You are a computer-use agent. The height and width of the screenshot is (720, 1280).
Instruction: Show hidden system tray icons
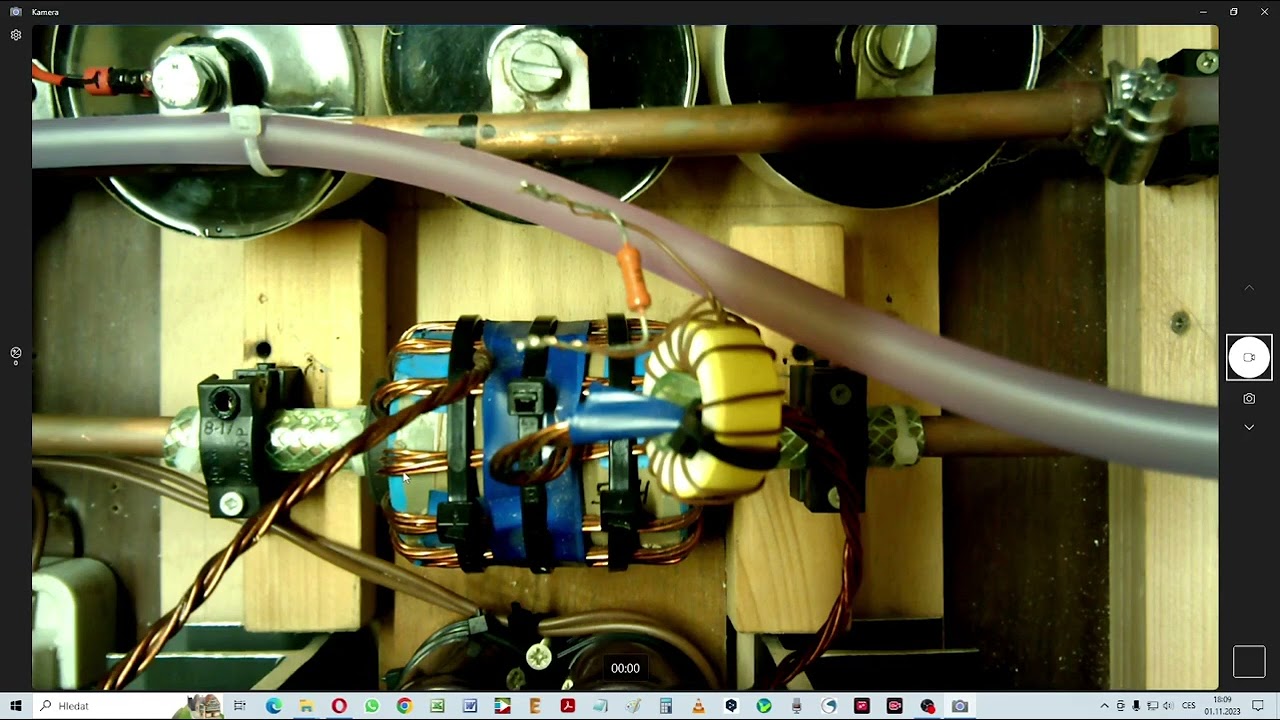point(1104,706)
